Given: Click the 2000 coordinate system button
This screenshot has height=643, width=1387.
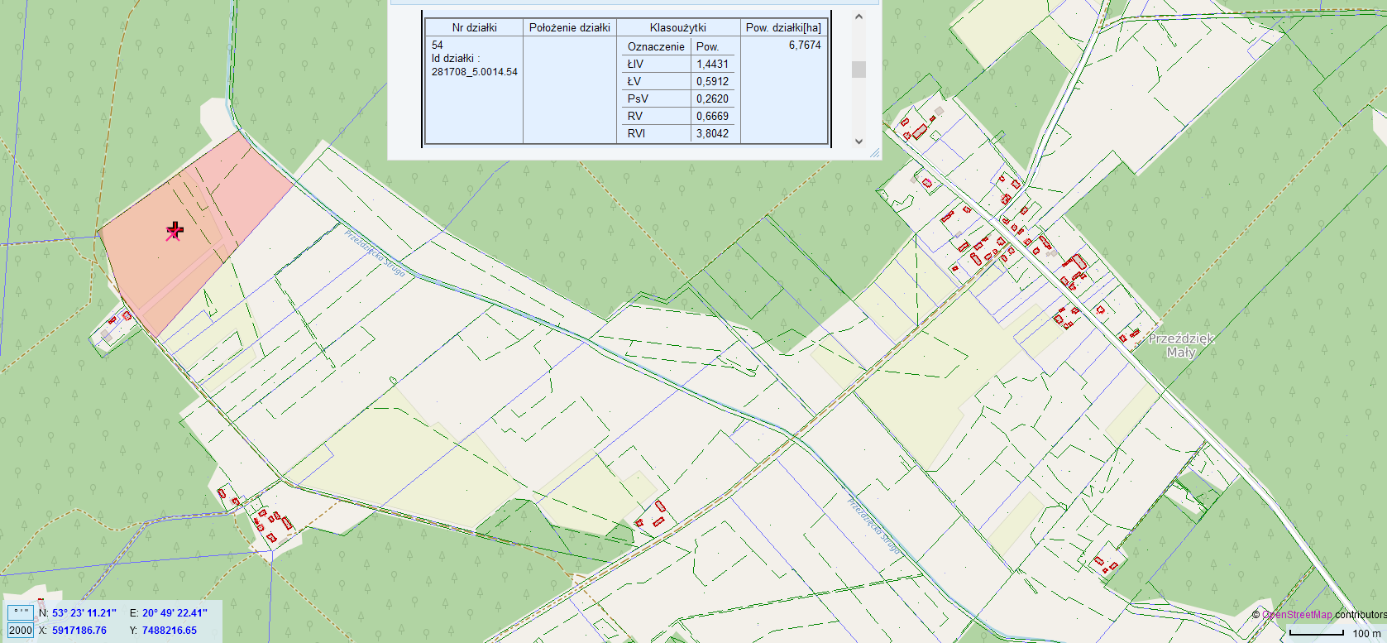Looking at the screenshot, I should tap(20, 630).
